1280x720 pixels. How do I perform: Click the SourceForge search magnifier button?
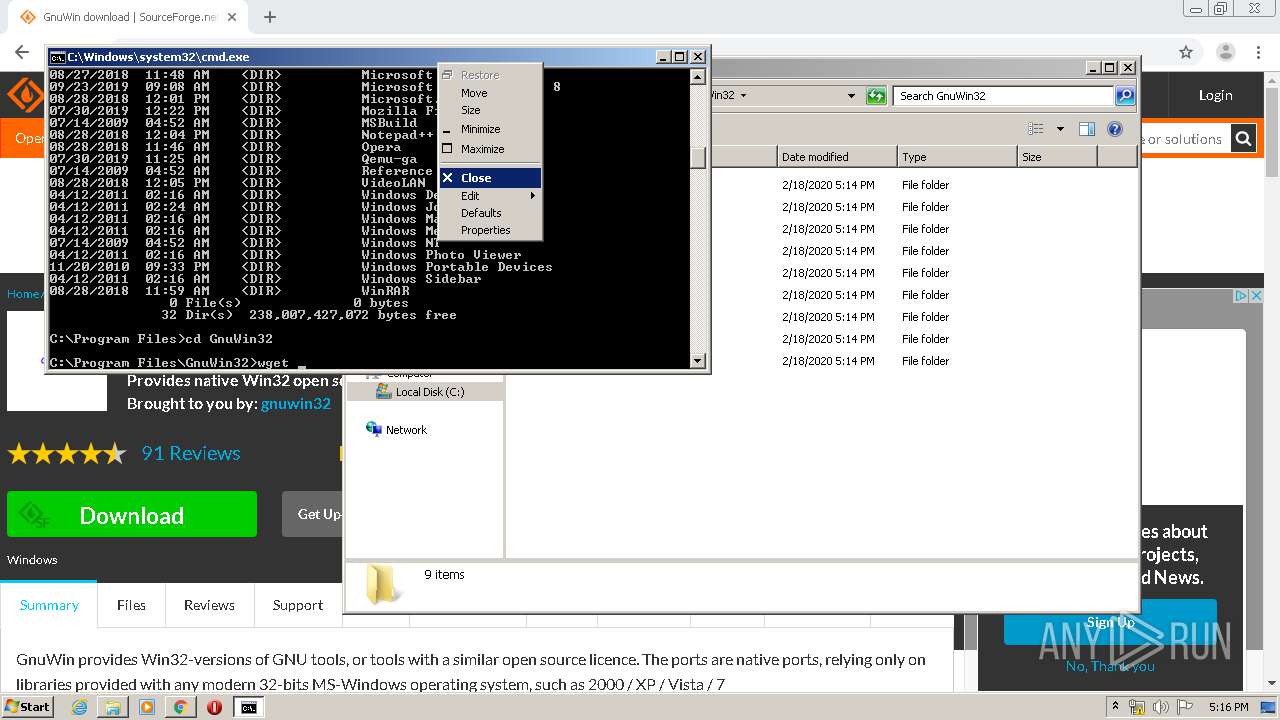(1243, 139)
